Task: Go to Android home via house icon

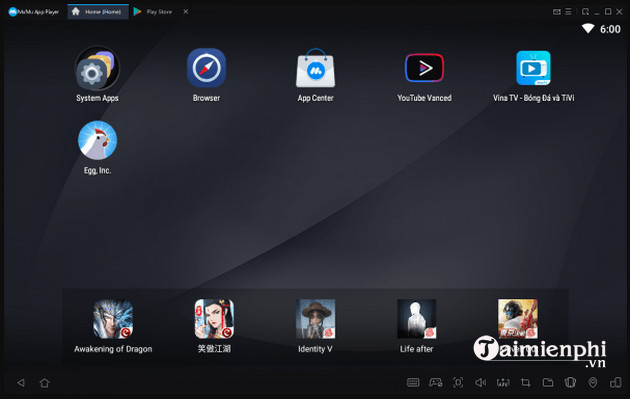Action: click(45, 383)
